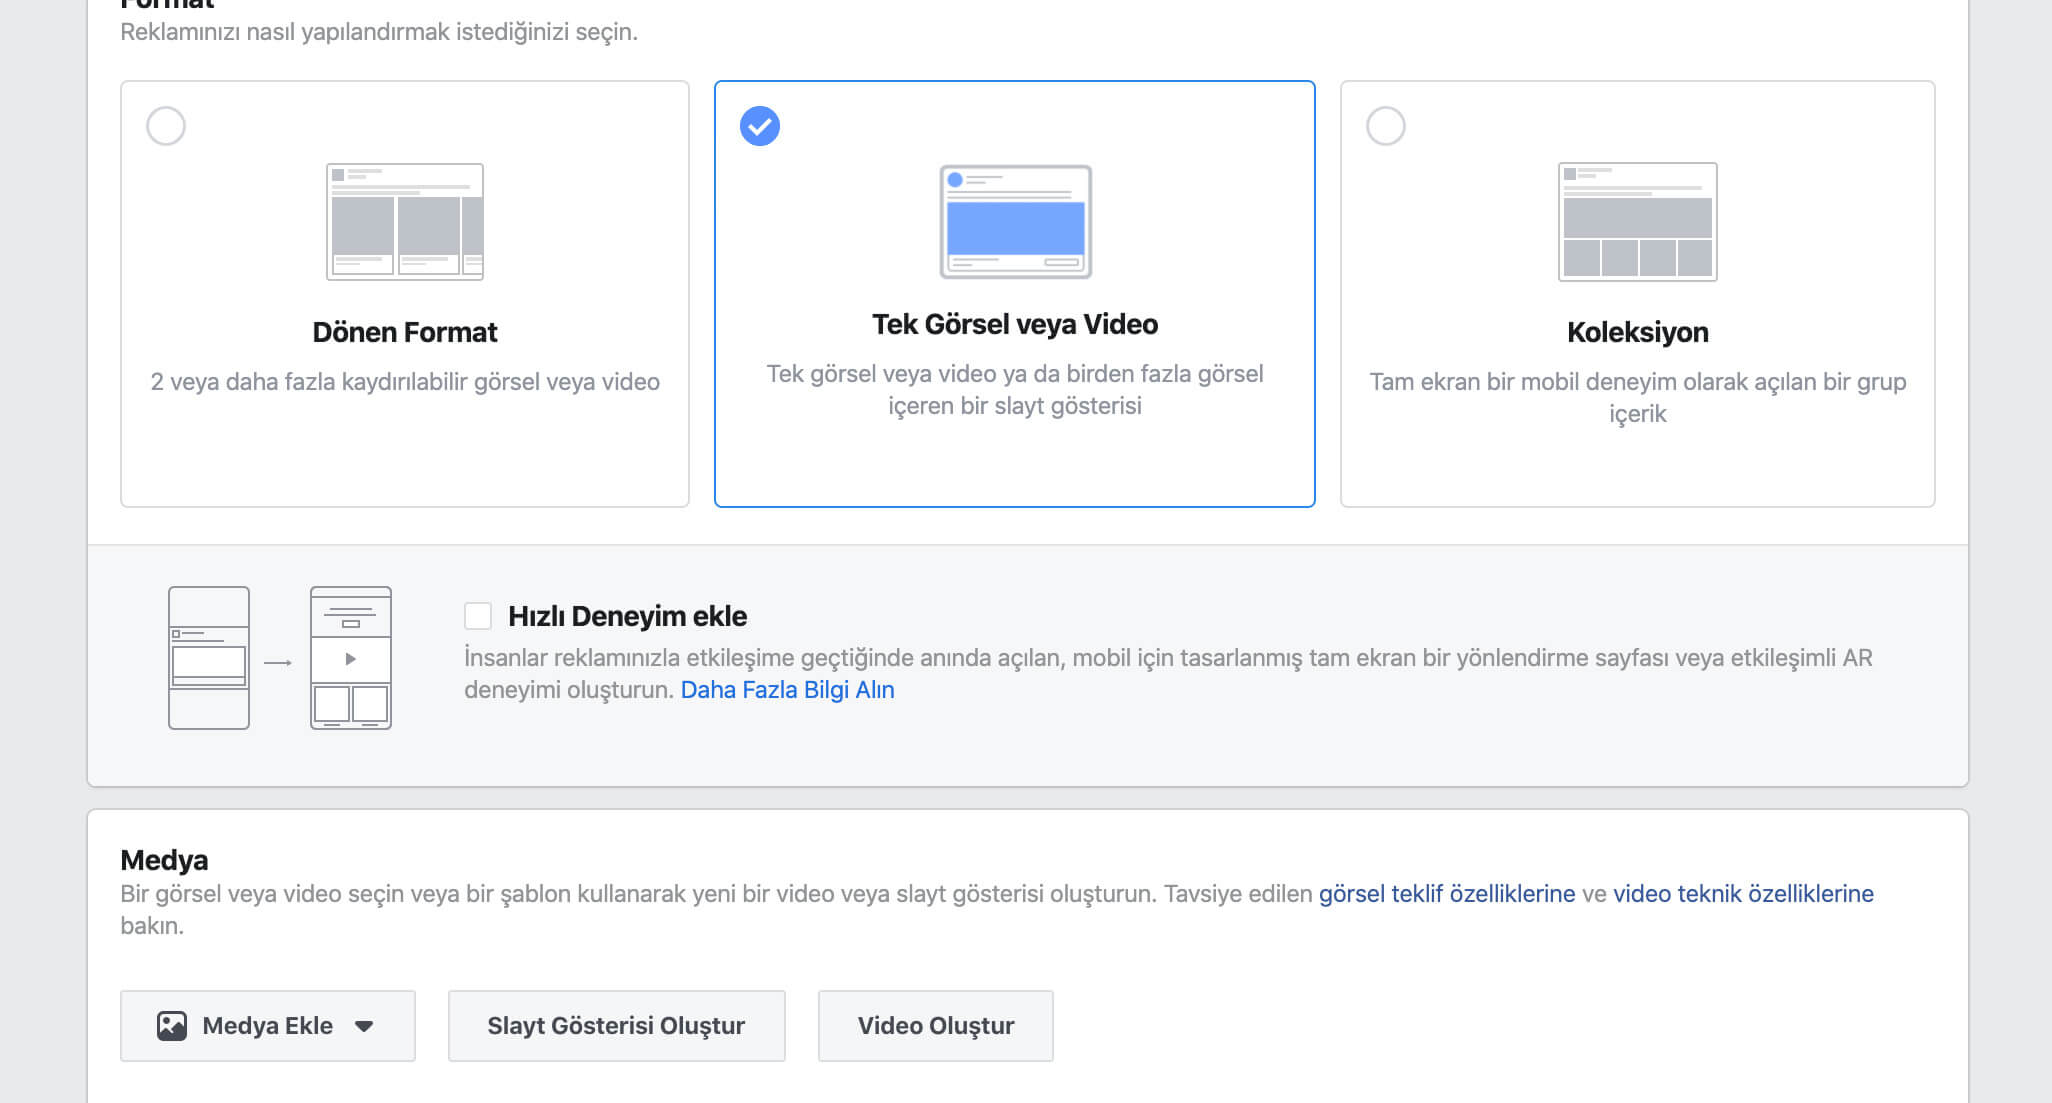2052x1103 pixels.
Task: Expand the Medya Ekle dropdown arrow
Action: (x=364, y=1026)
